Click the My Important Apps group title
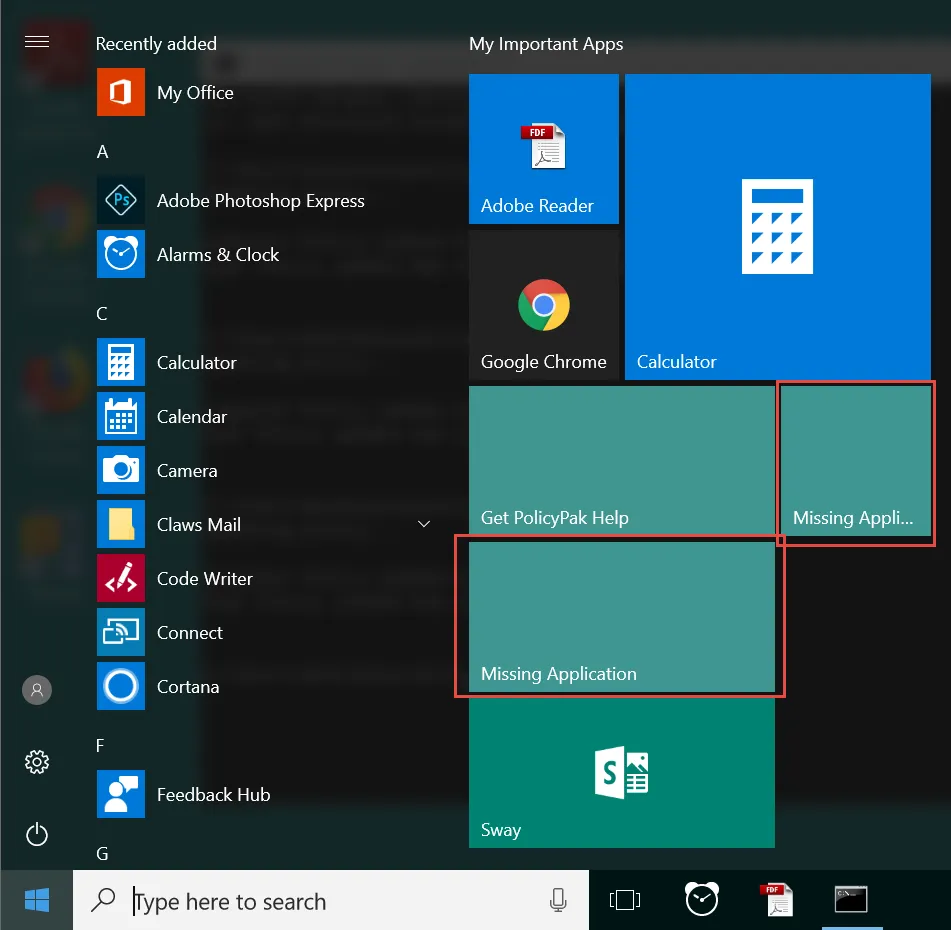Screen dimensions: 951x930 coord(546,44)
